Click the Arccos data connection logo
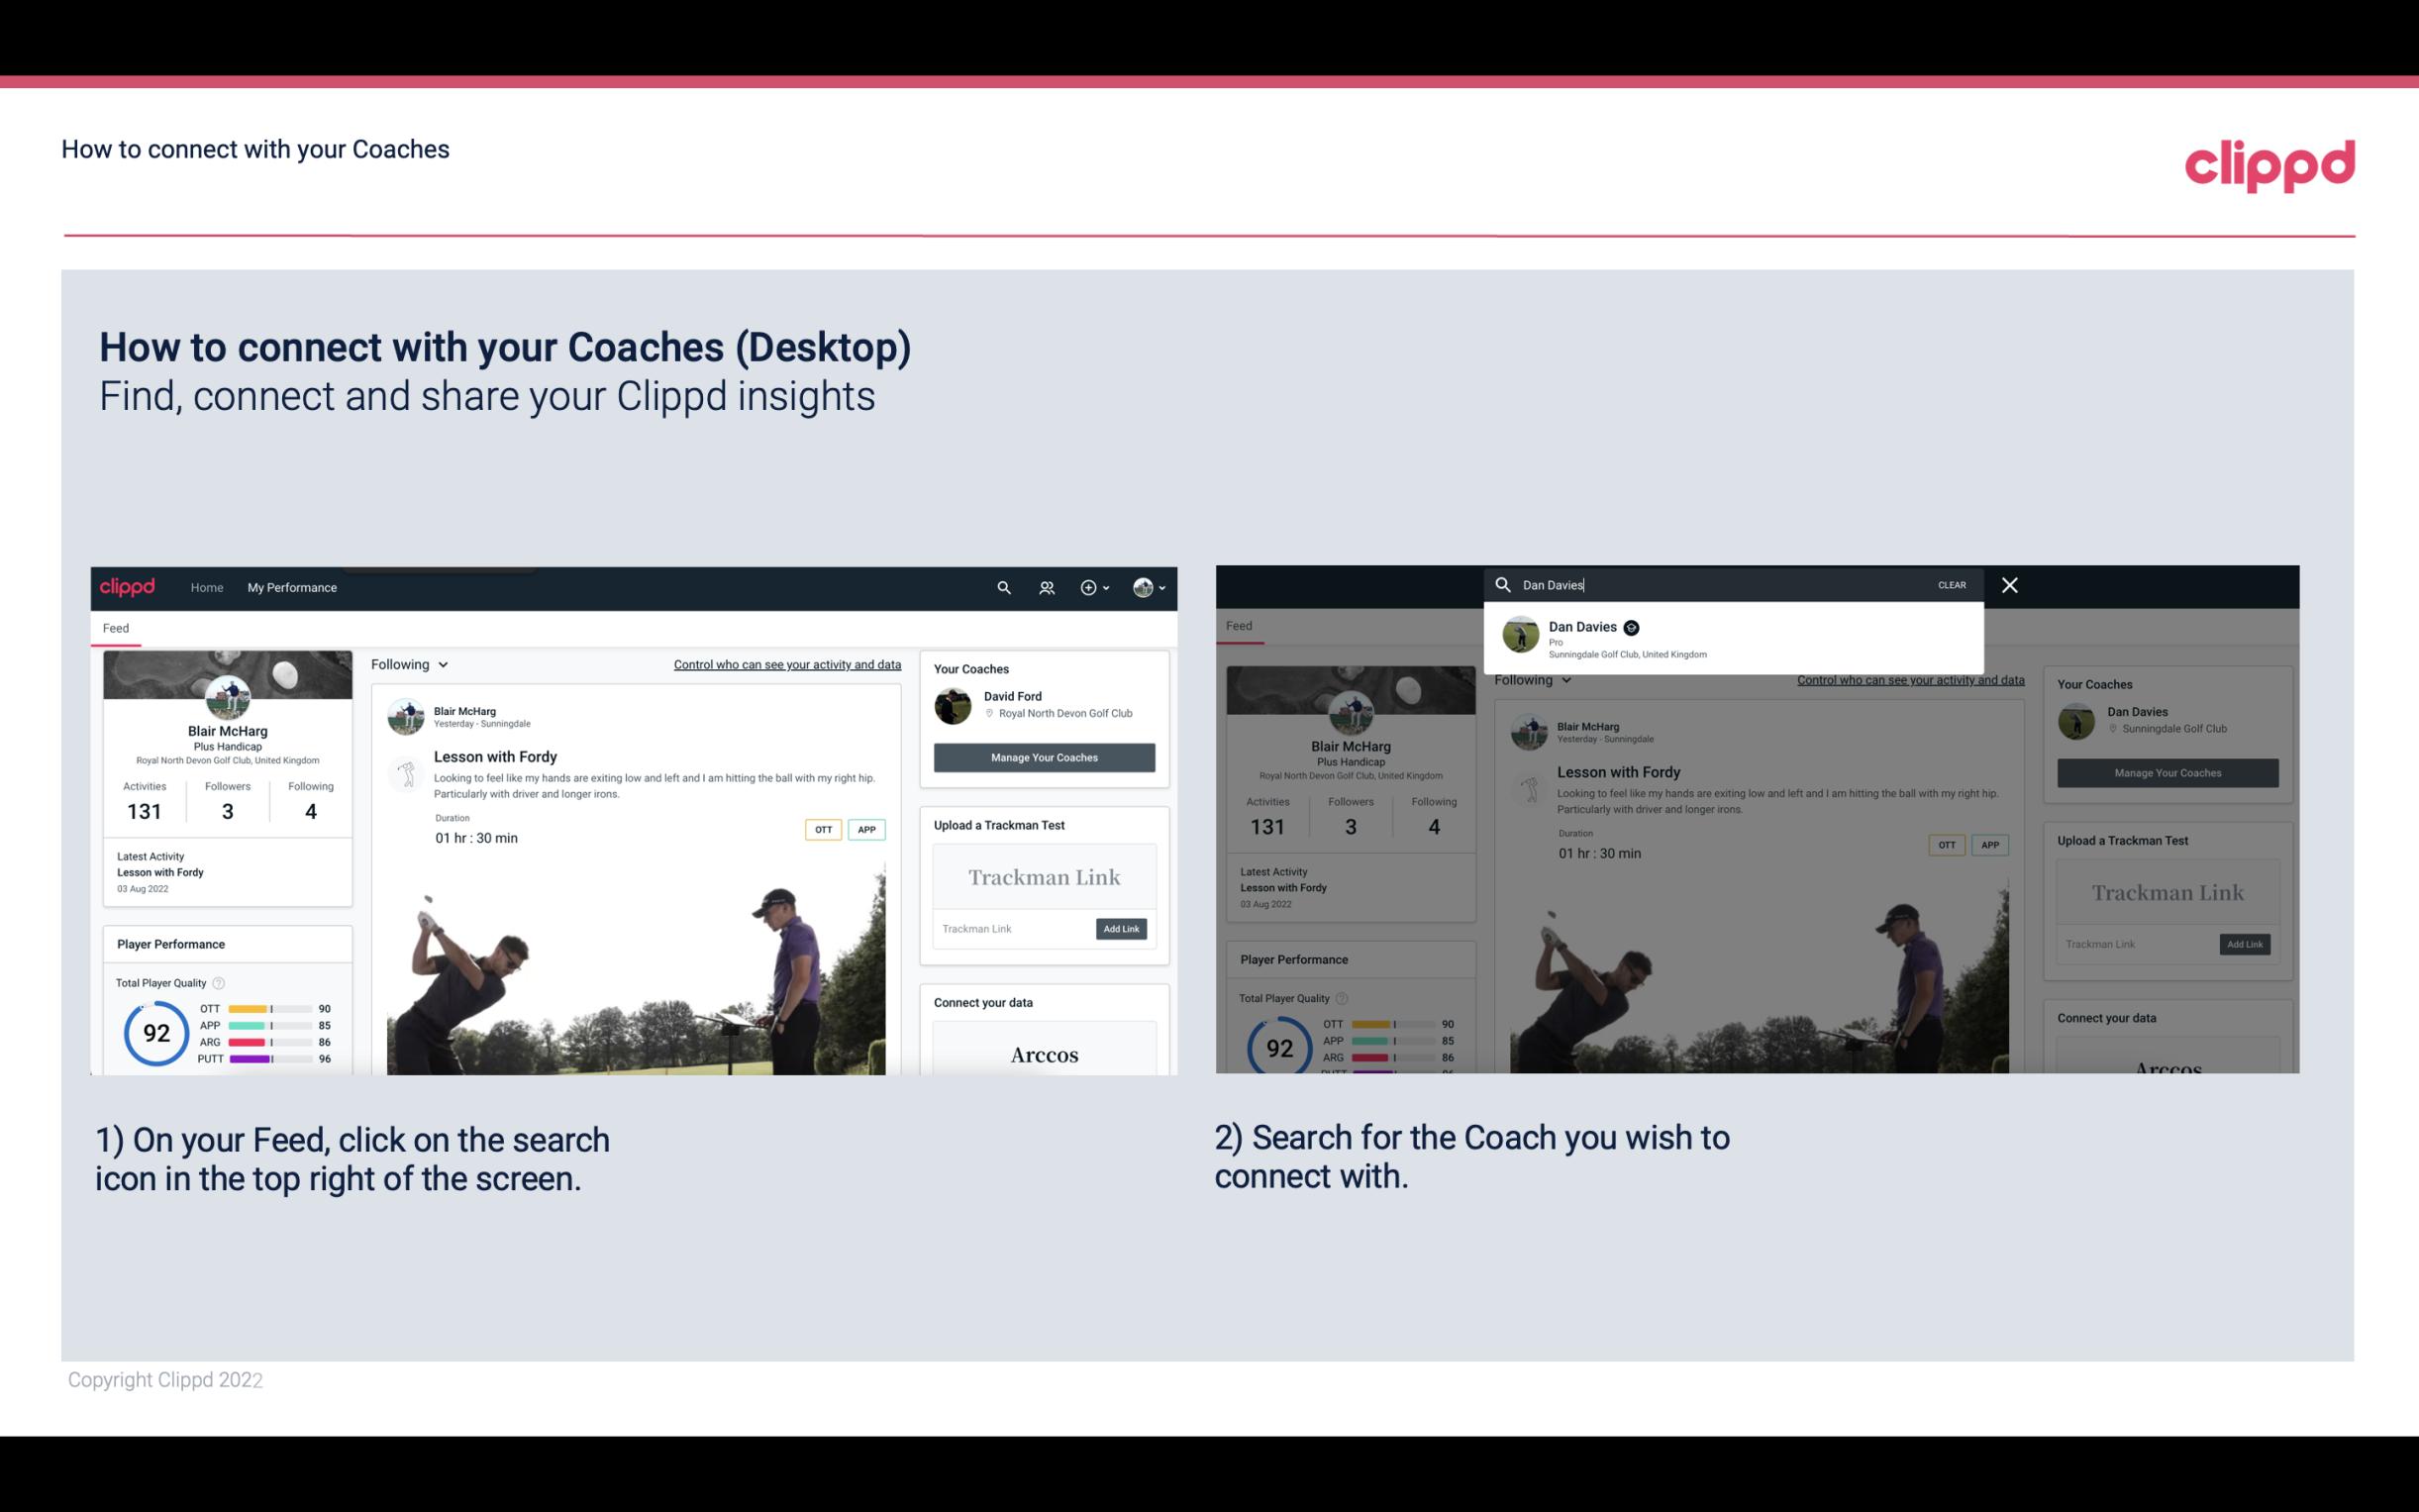The height and width of the screenshot is (1512, 2419). tap(1044, 1054)
